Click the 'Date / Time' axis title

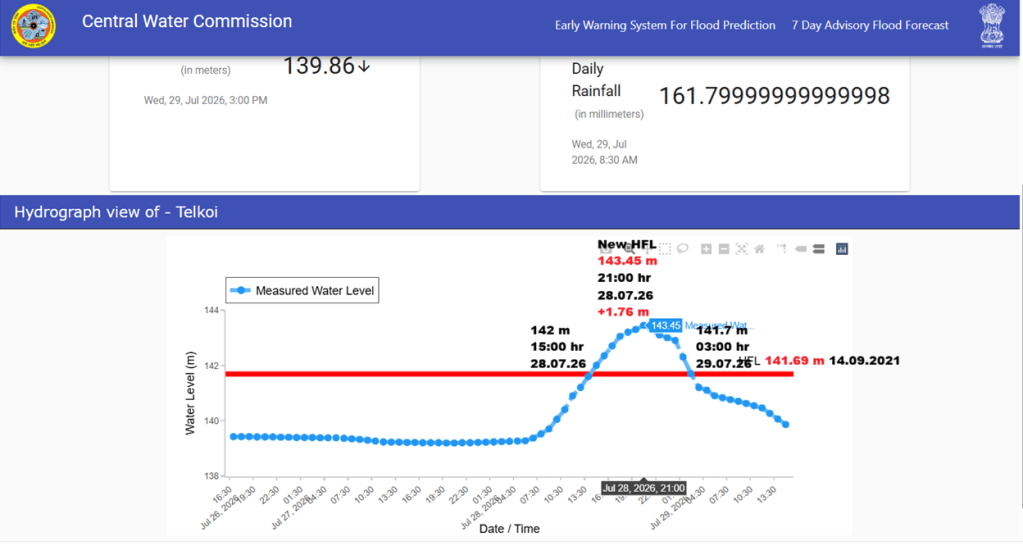coord(509,528)
